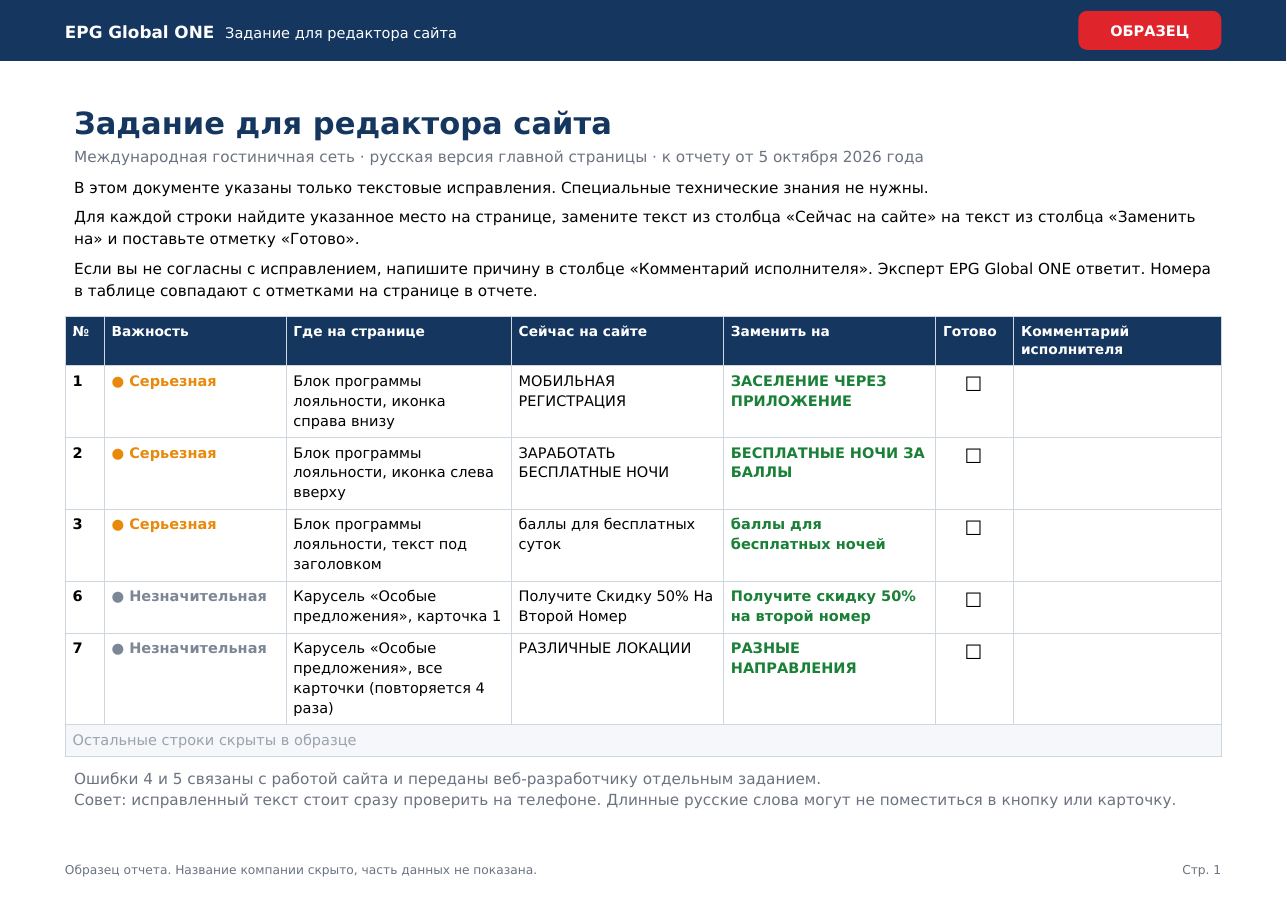This screenshot has height=910, width=1287.
Task: Click the comment cell for row 1
Action: click(1117, 401)
